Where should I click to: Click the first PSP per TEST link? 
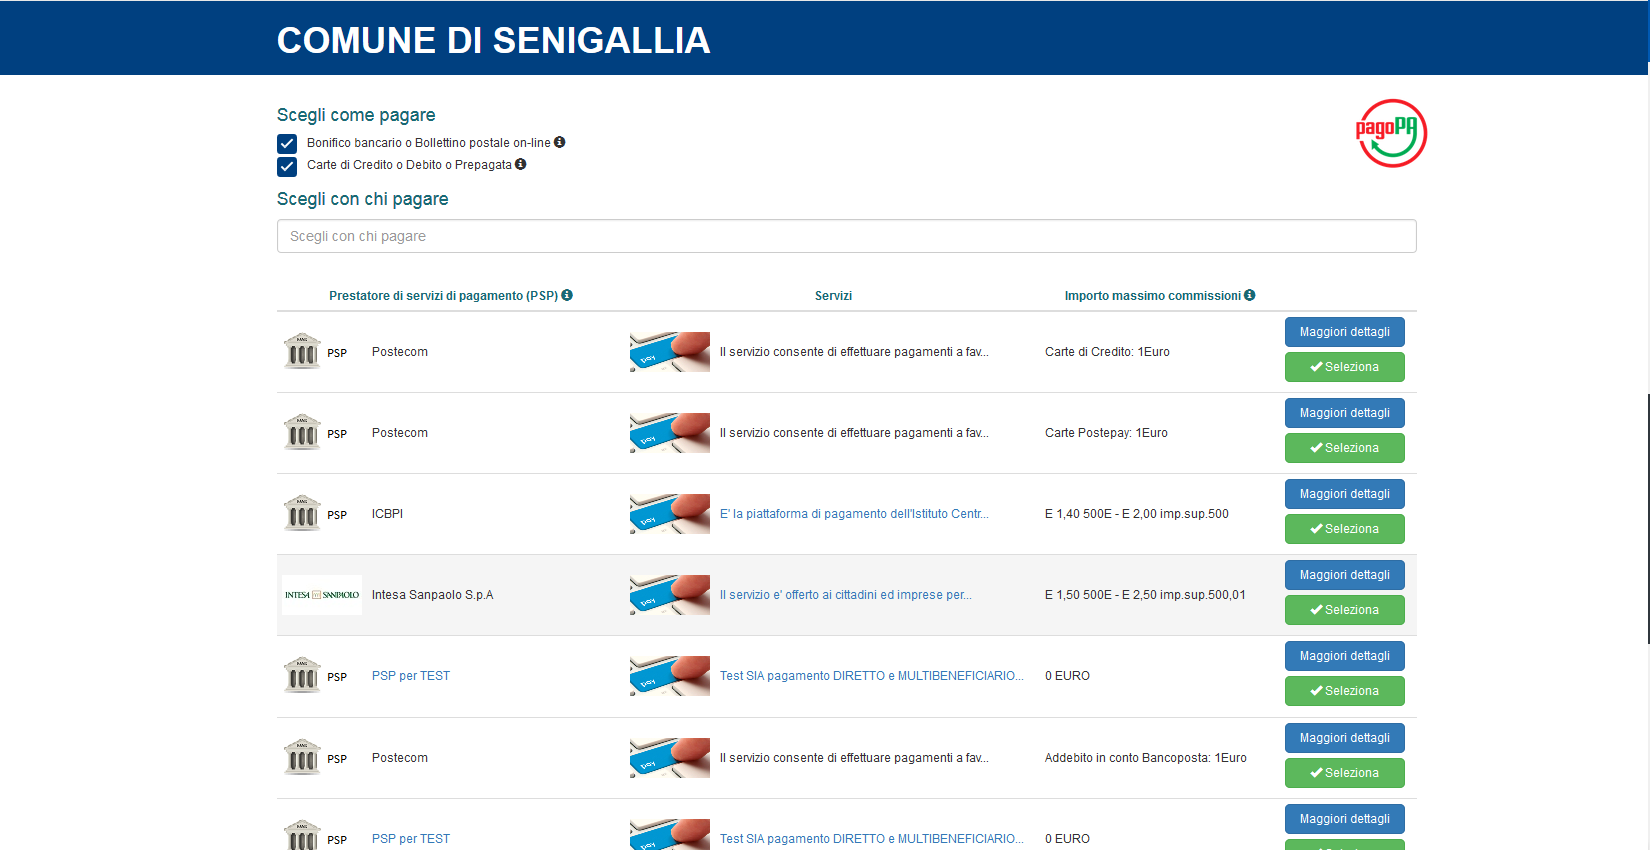pos(410,676)
